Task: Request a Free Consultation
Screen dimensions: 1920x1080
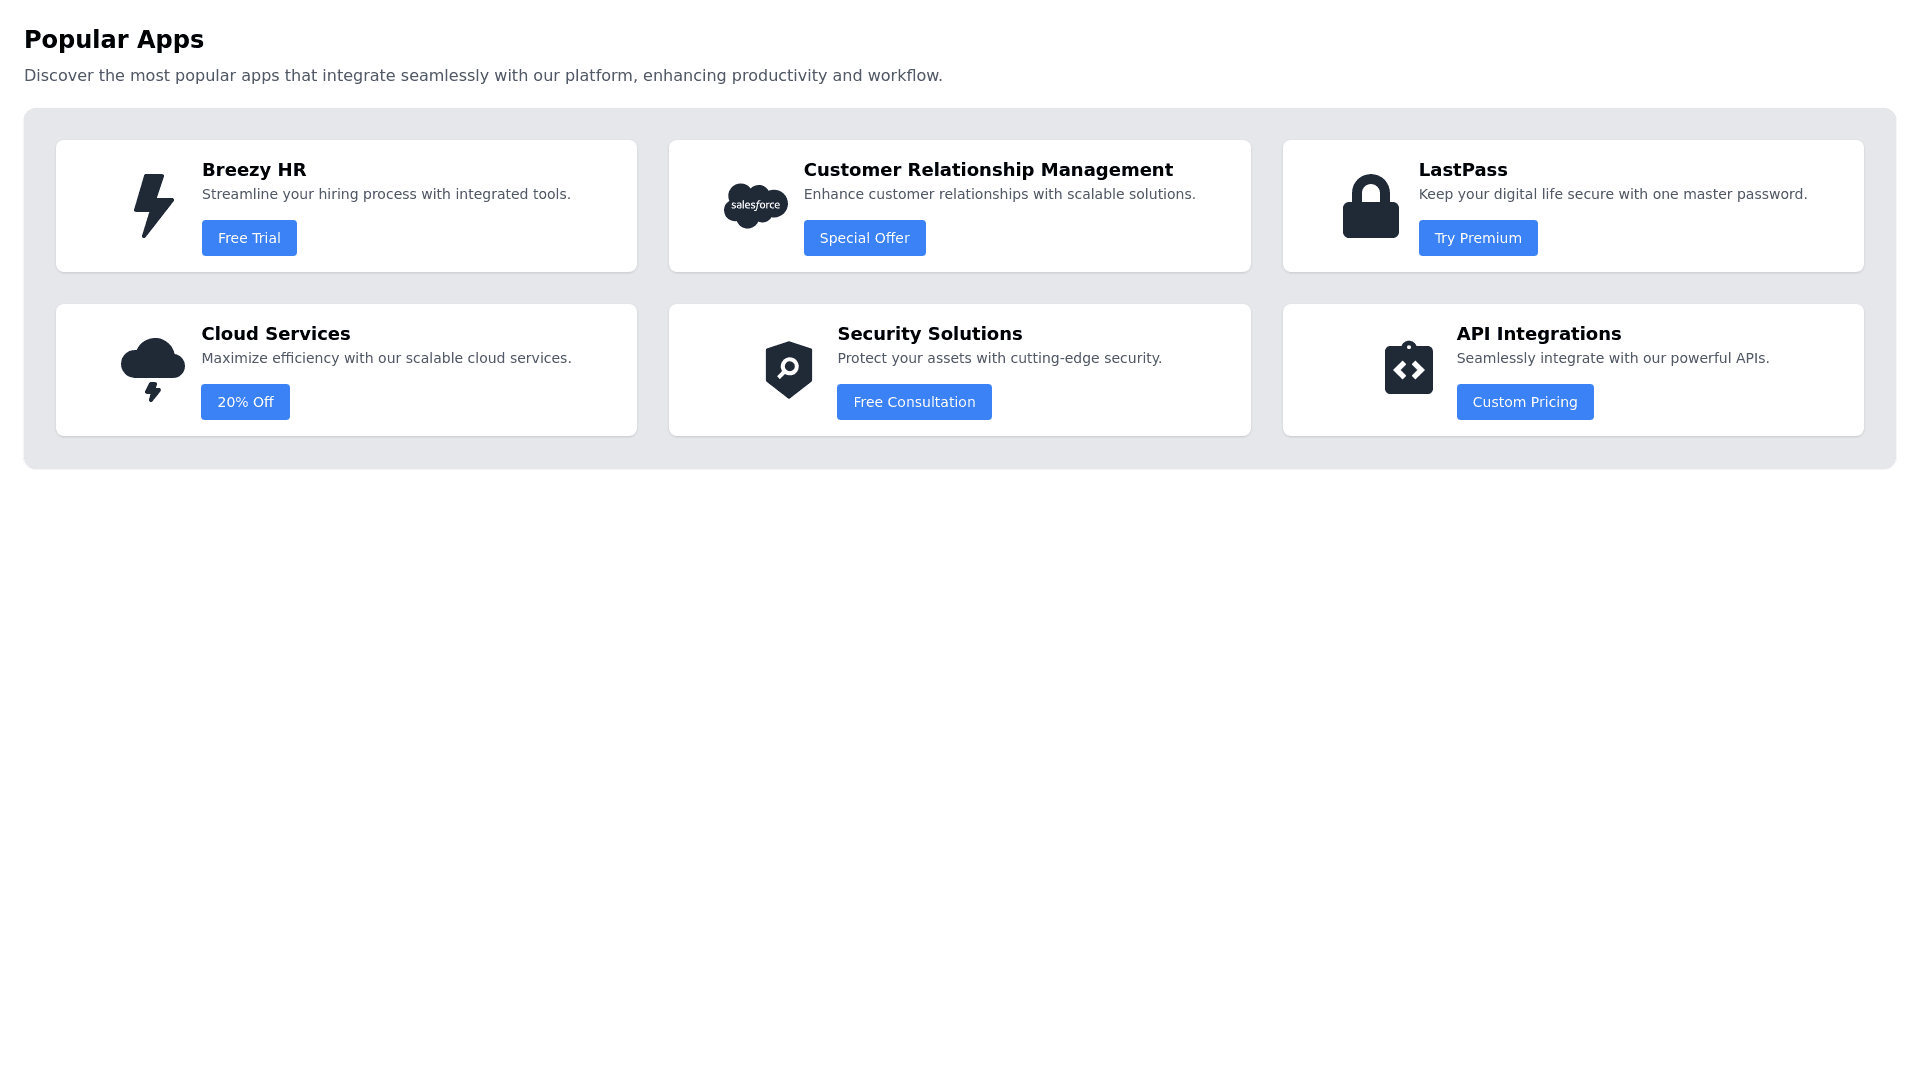Action: point(914,402)
